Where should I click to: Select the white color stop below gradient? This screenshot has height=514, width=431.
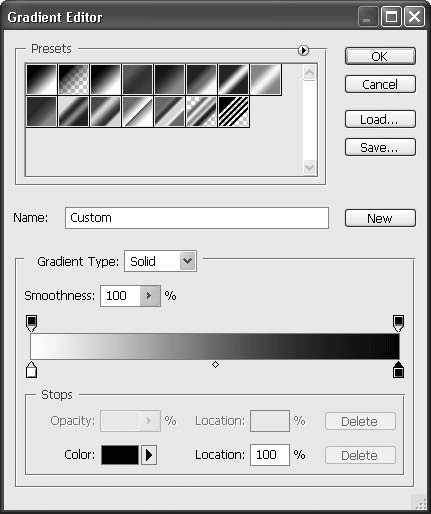click(x=31, y=369)
